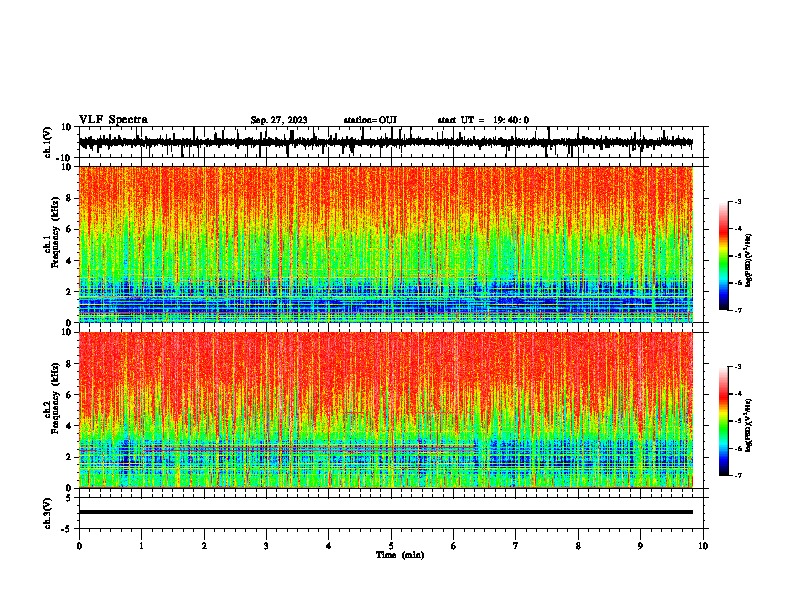
Task: Click the "6" kHz tick on ch.2 spectrogram axis
Action: pyautogui.click(x=69, y=395)
